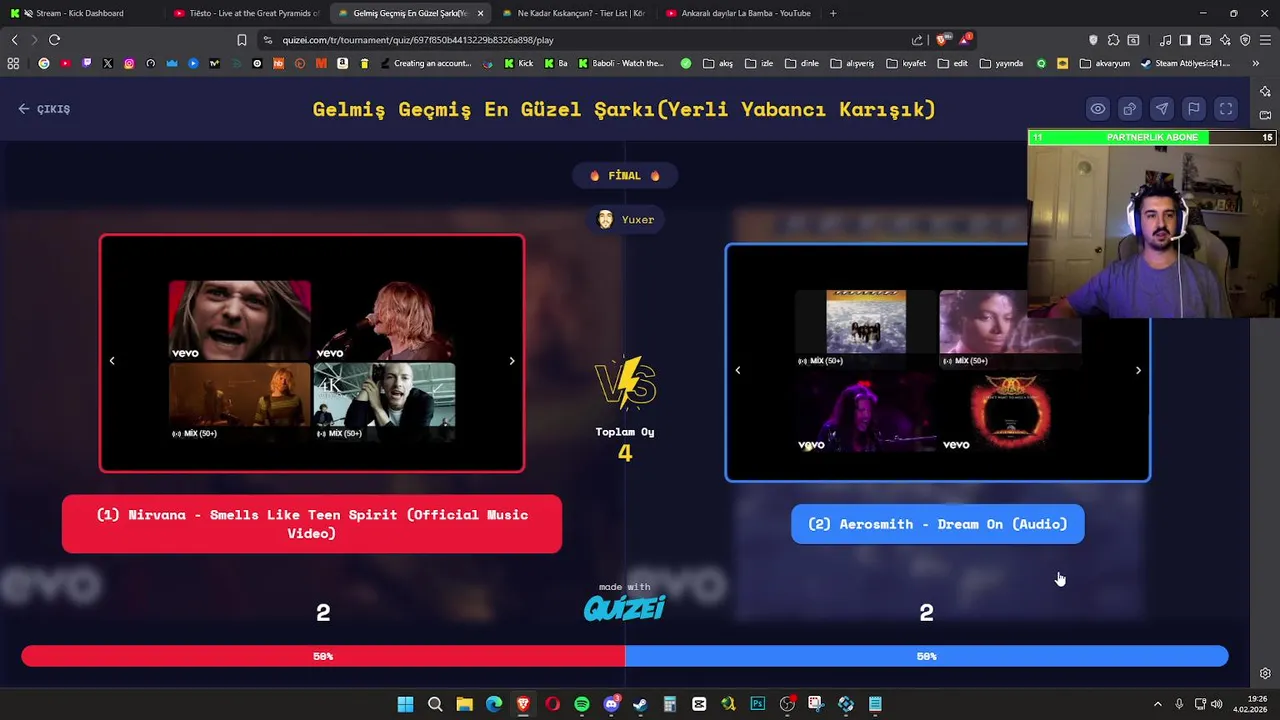This screenshot has width=1280, height=720.
Task: Open the browser hamburger menu
Action: tap(1265, 40)
